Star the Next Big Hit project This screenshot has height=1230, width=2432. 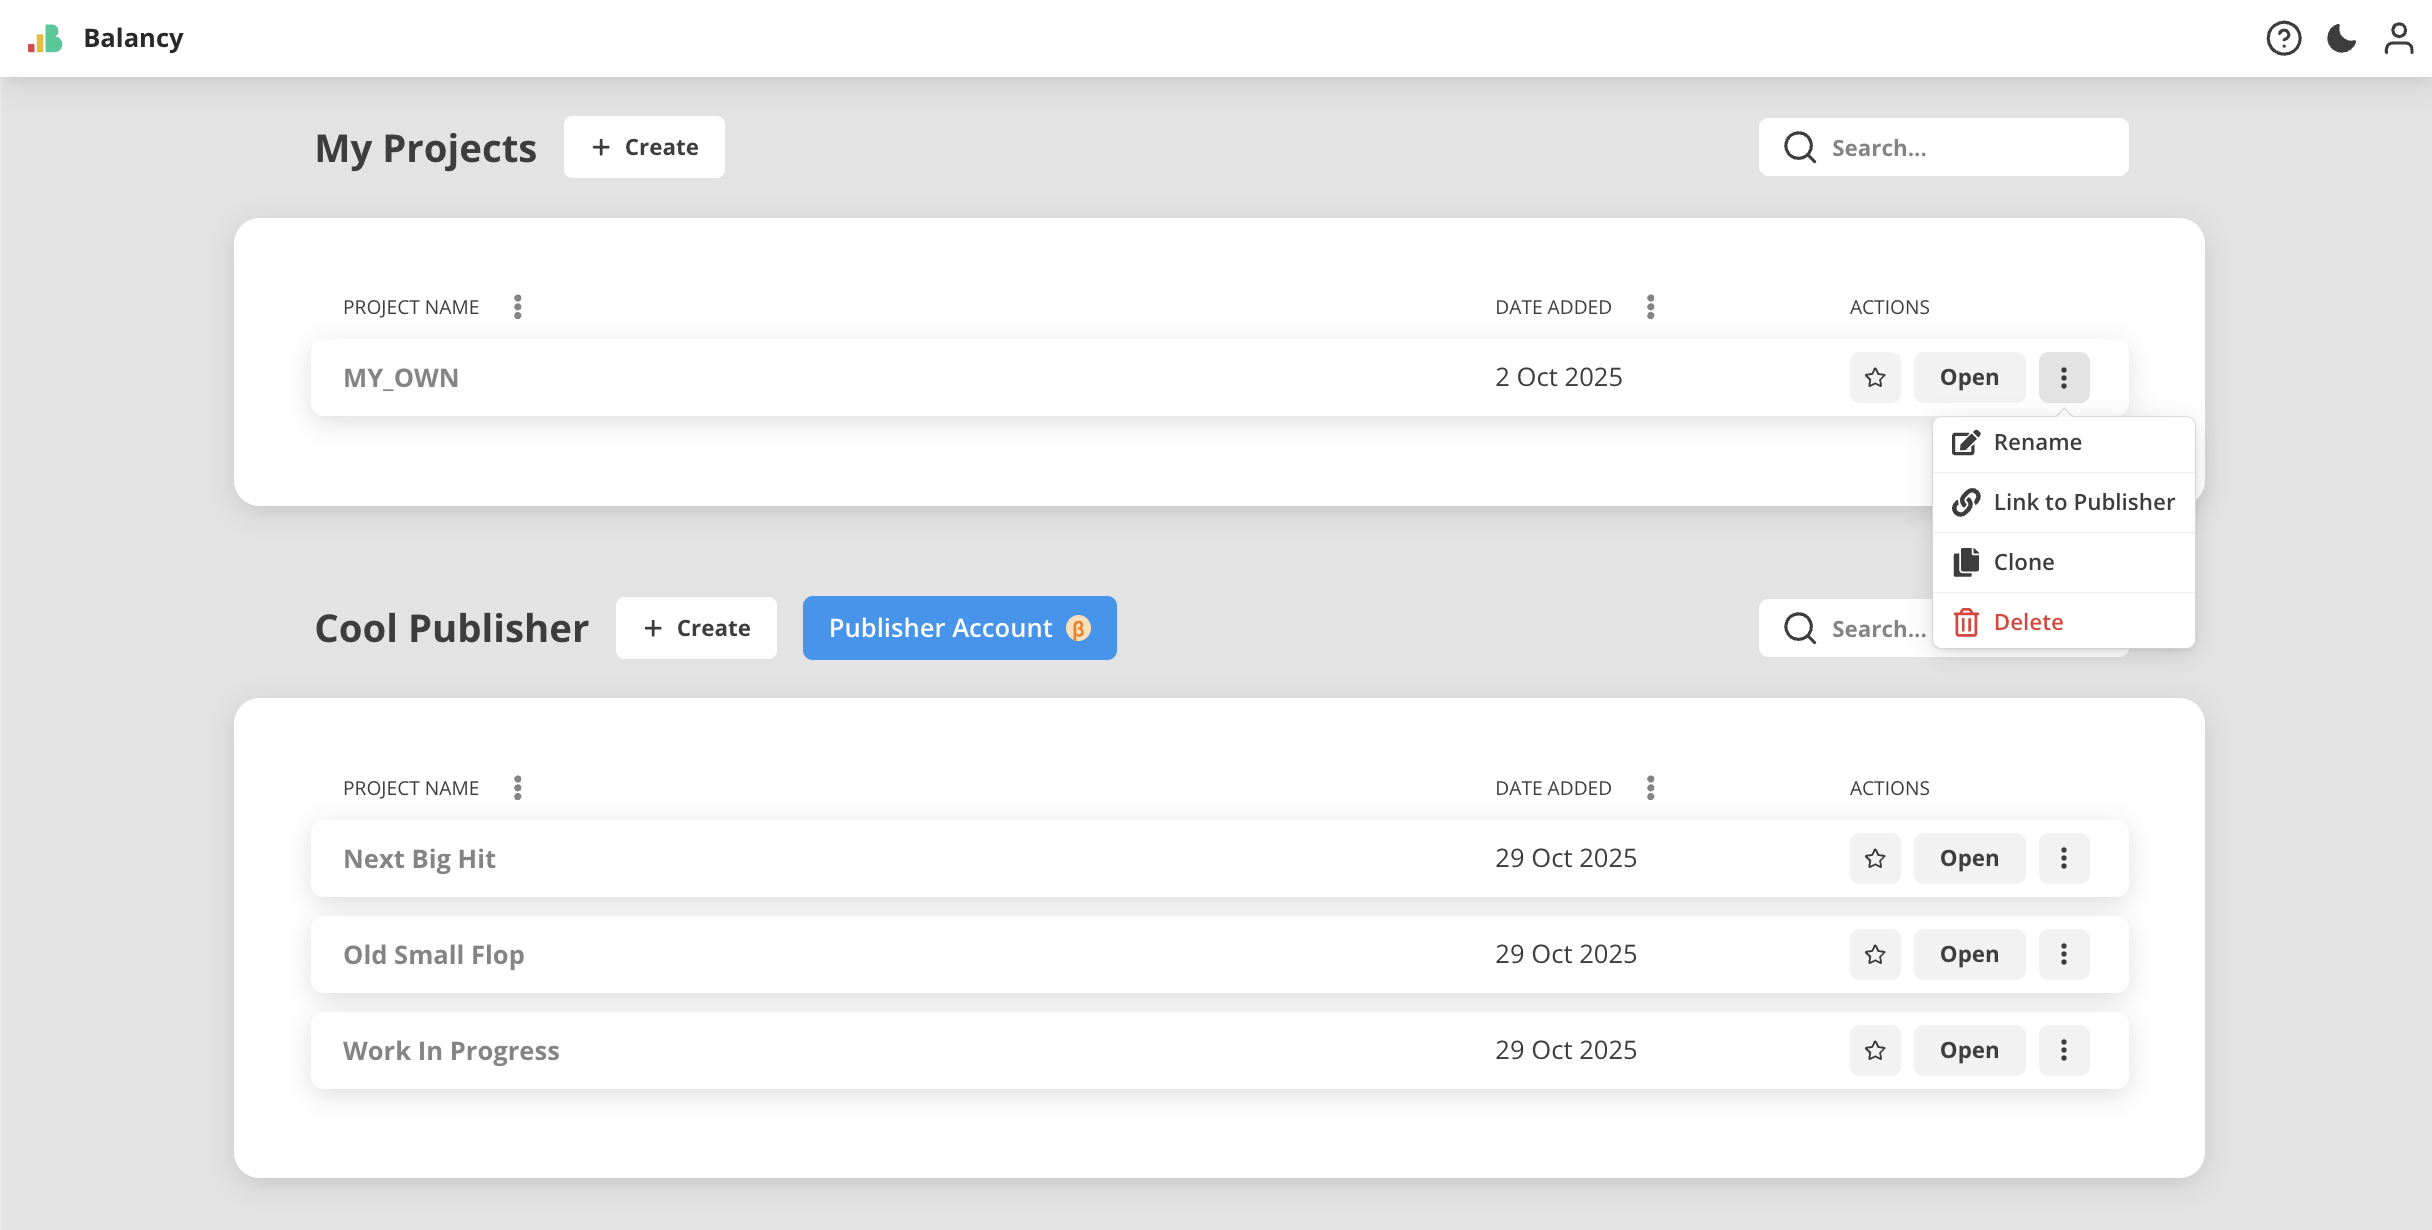(1875, 858)
